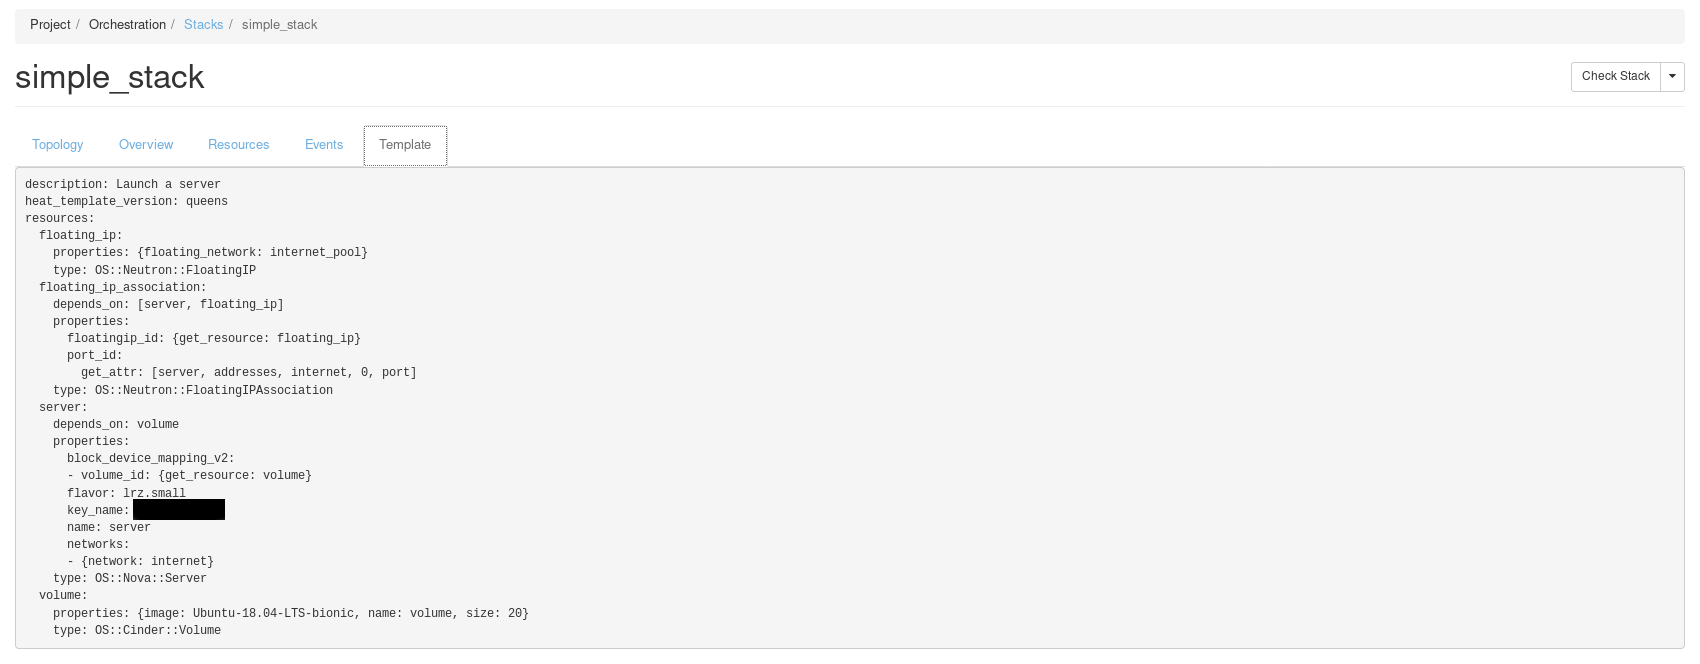
Task: Click the 'description: Launch a server' line
Action: click(x=123, y=184)
